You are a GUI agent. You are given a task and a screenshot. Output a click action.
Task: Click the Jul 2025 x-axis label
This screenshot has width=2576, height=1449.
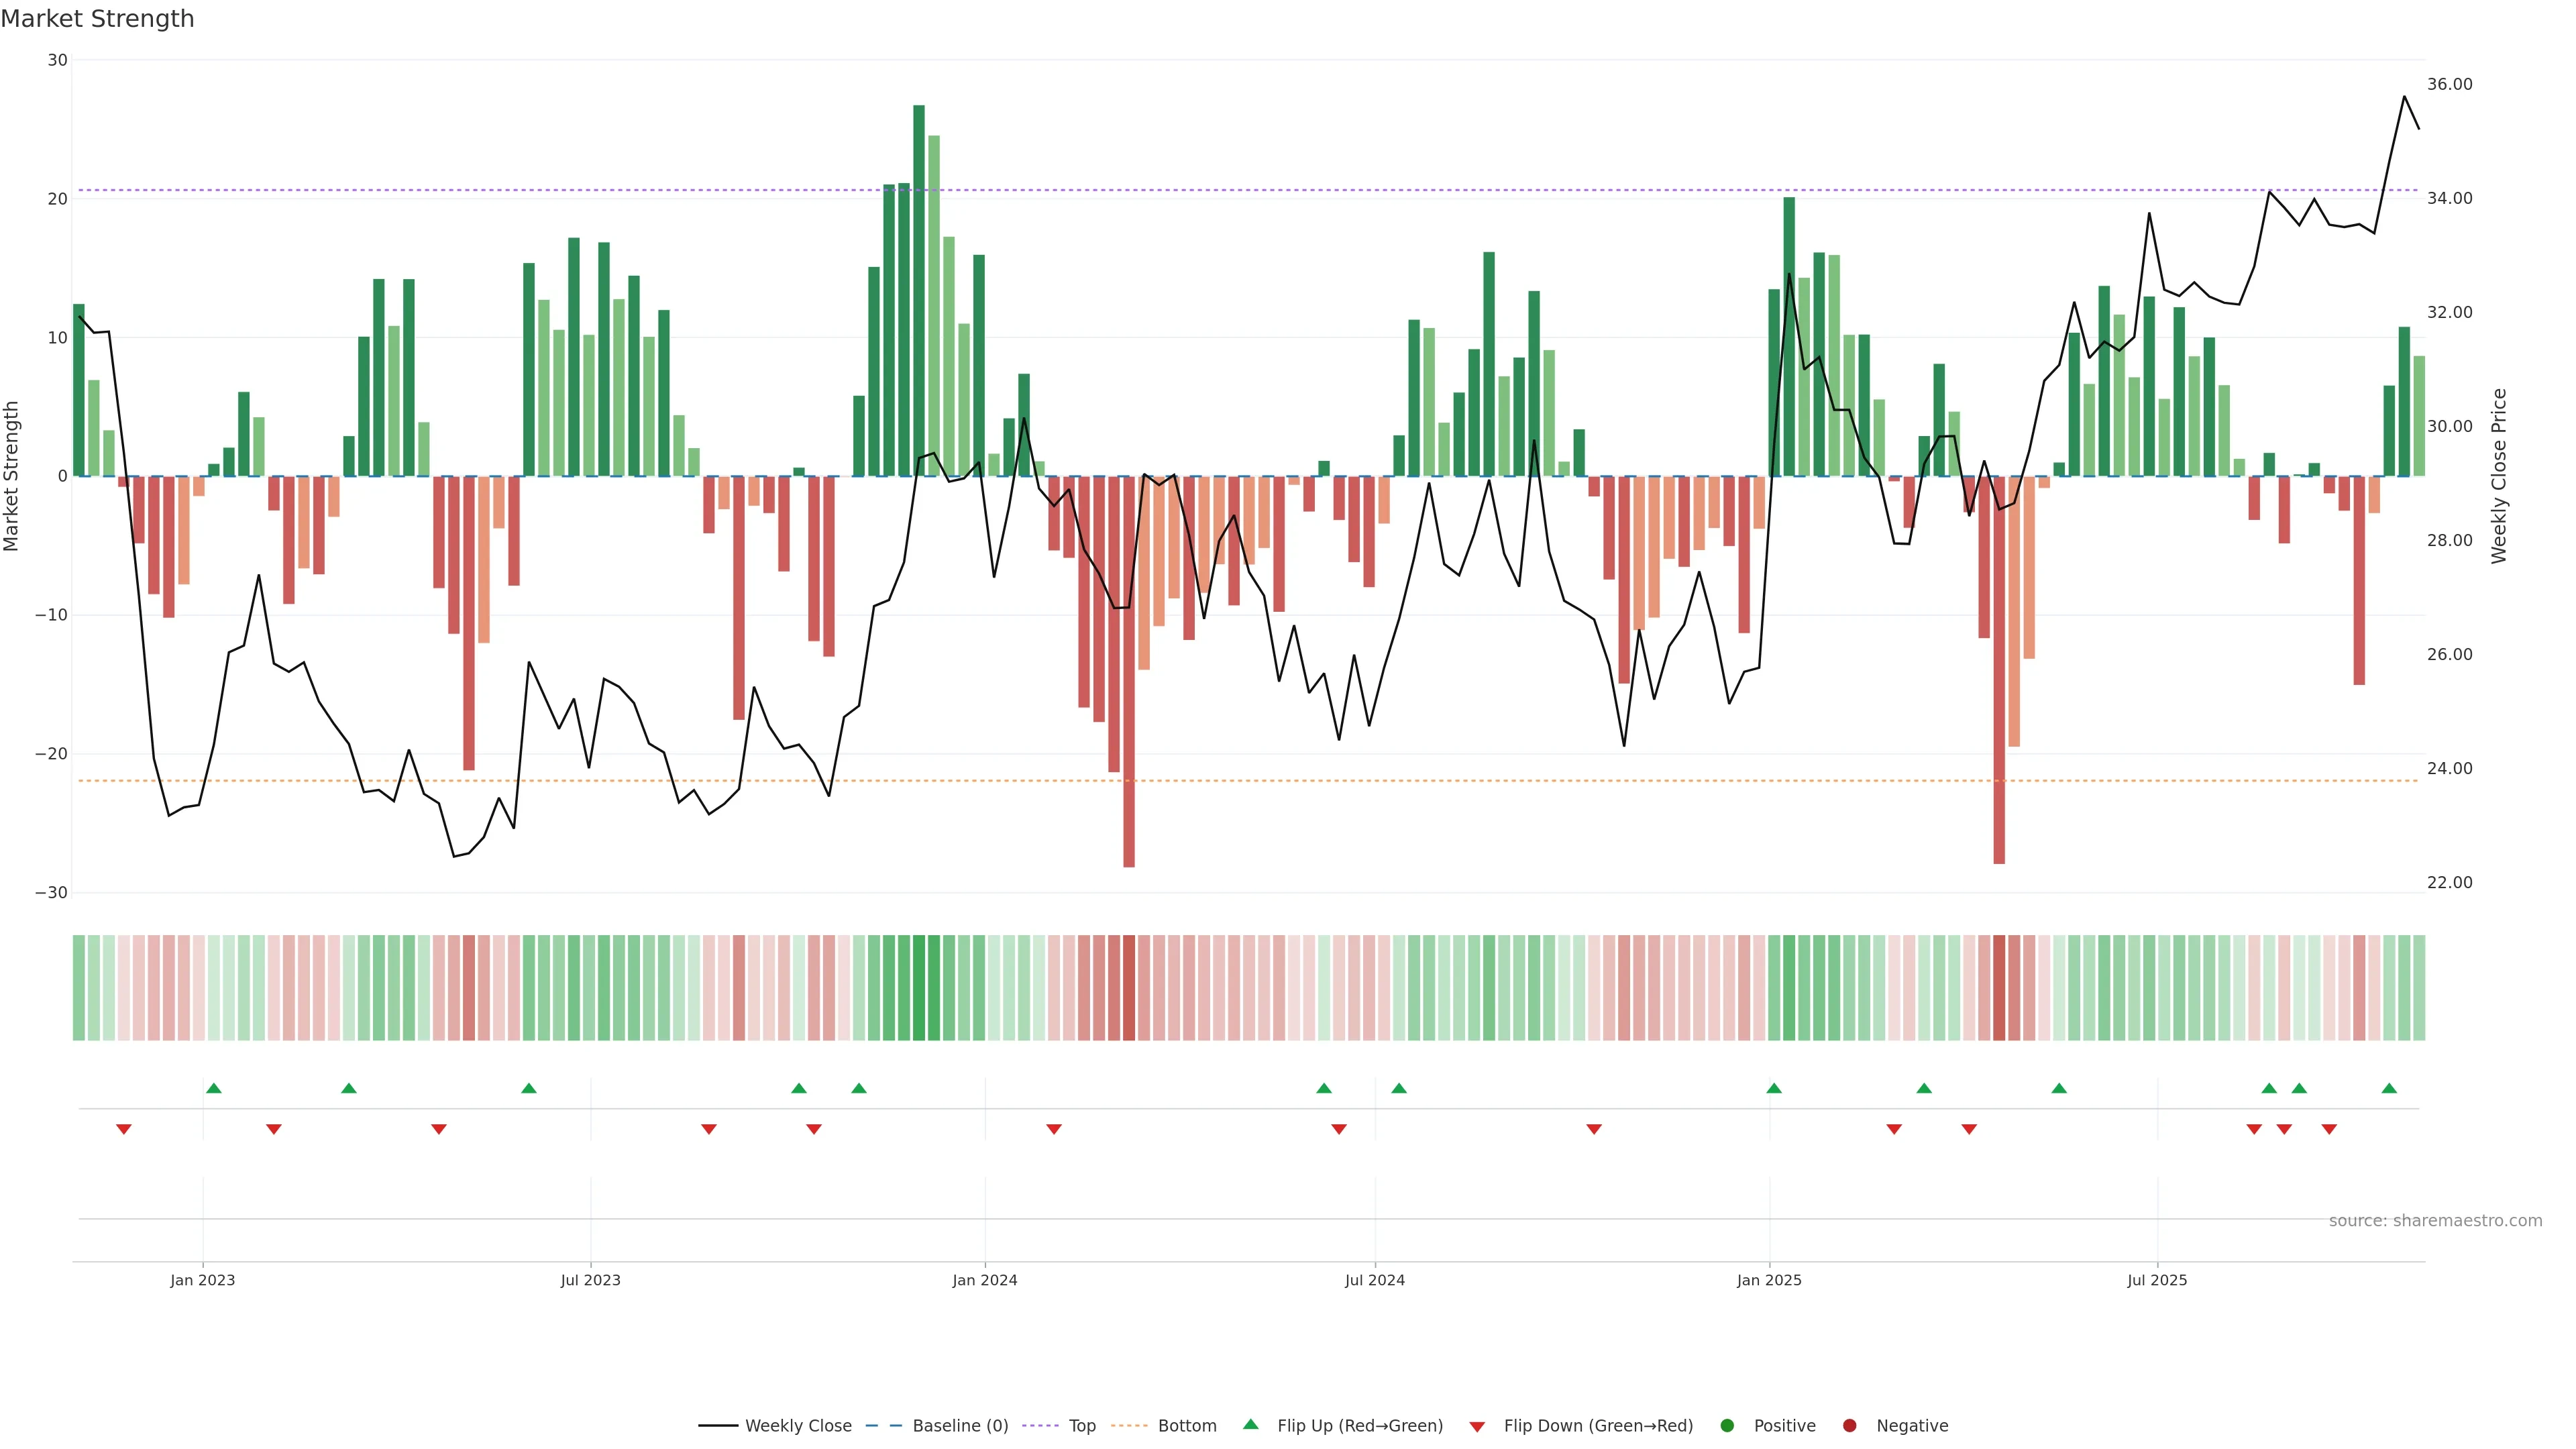[x=2157, y=1280]
